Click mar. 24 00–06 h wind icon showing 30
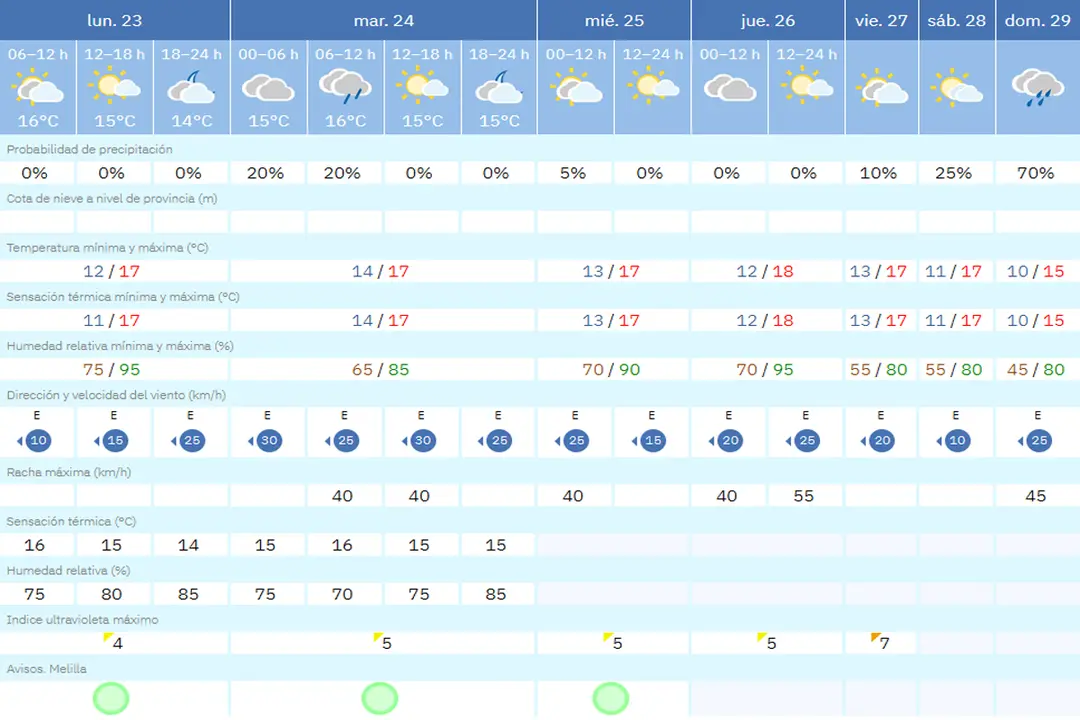 265,440
